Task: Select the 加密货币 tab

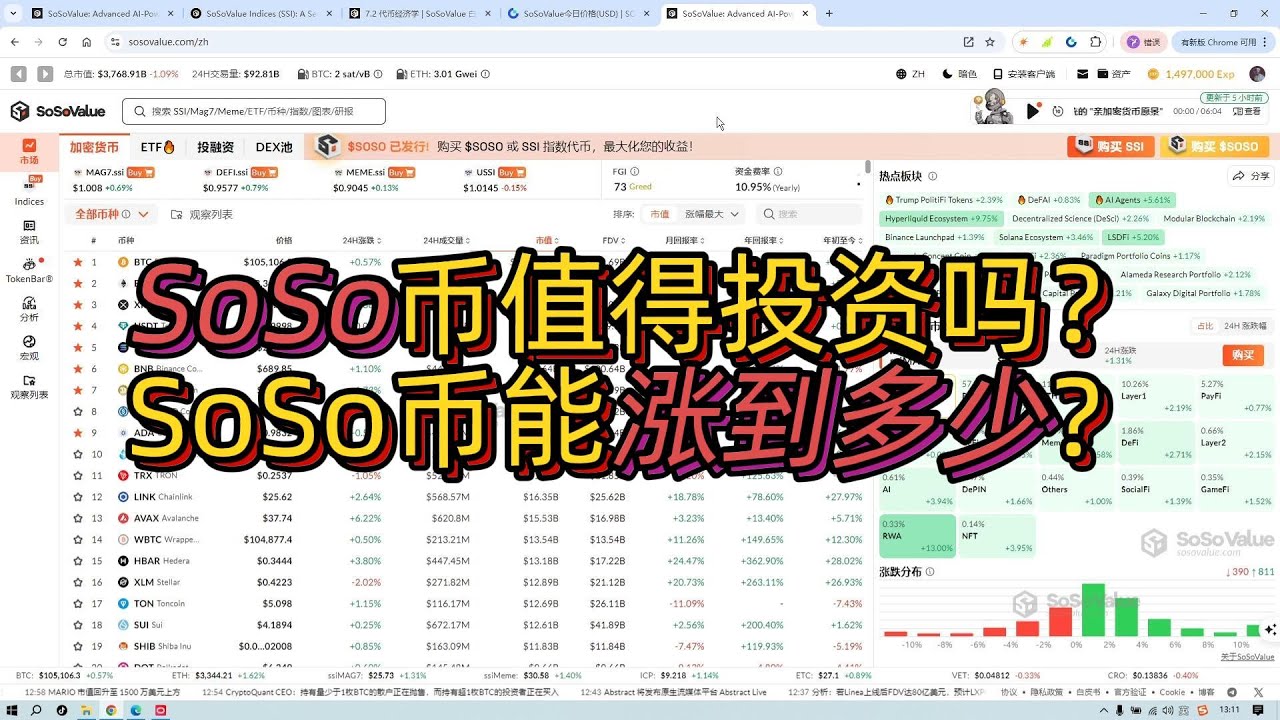Action: tap(94, 147)
